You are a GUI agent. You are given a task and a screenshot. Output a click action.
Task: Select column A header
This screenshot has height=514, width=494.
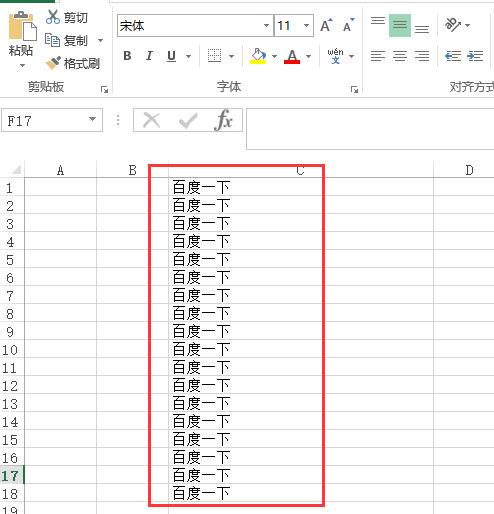pyautogui.click(x=60, y=170)
